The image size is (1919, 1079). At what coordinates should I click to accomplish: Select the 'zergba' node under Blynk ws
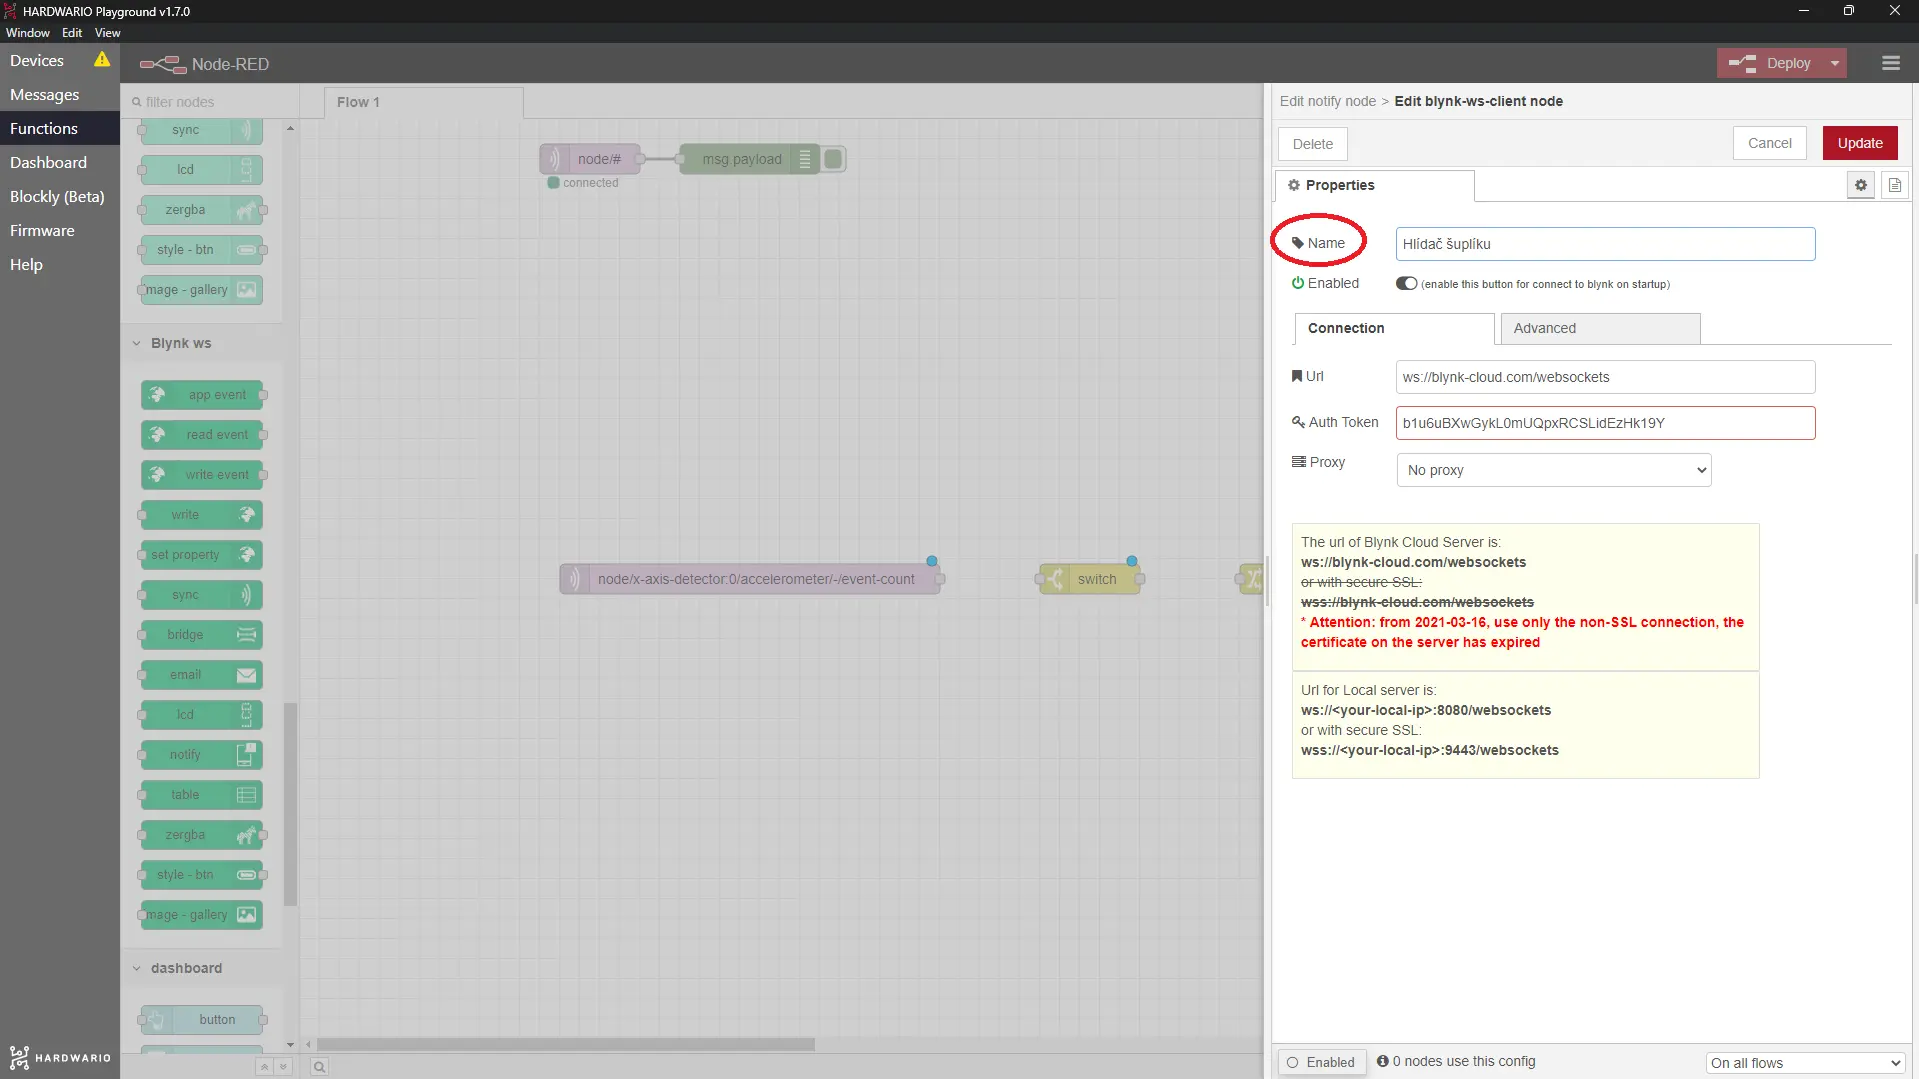(202, 835)
